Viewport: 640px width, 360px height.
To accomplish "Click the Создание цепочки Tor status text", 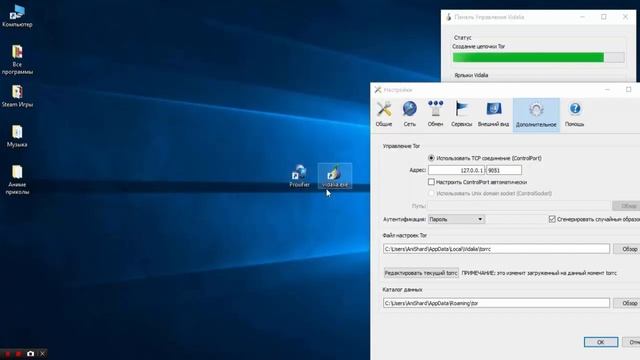I will click(x=478, y=46).
